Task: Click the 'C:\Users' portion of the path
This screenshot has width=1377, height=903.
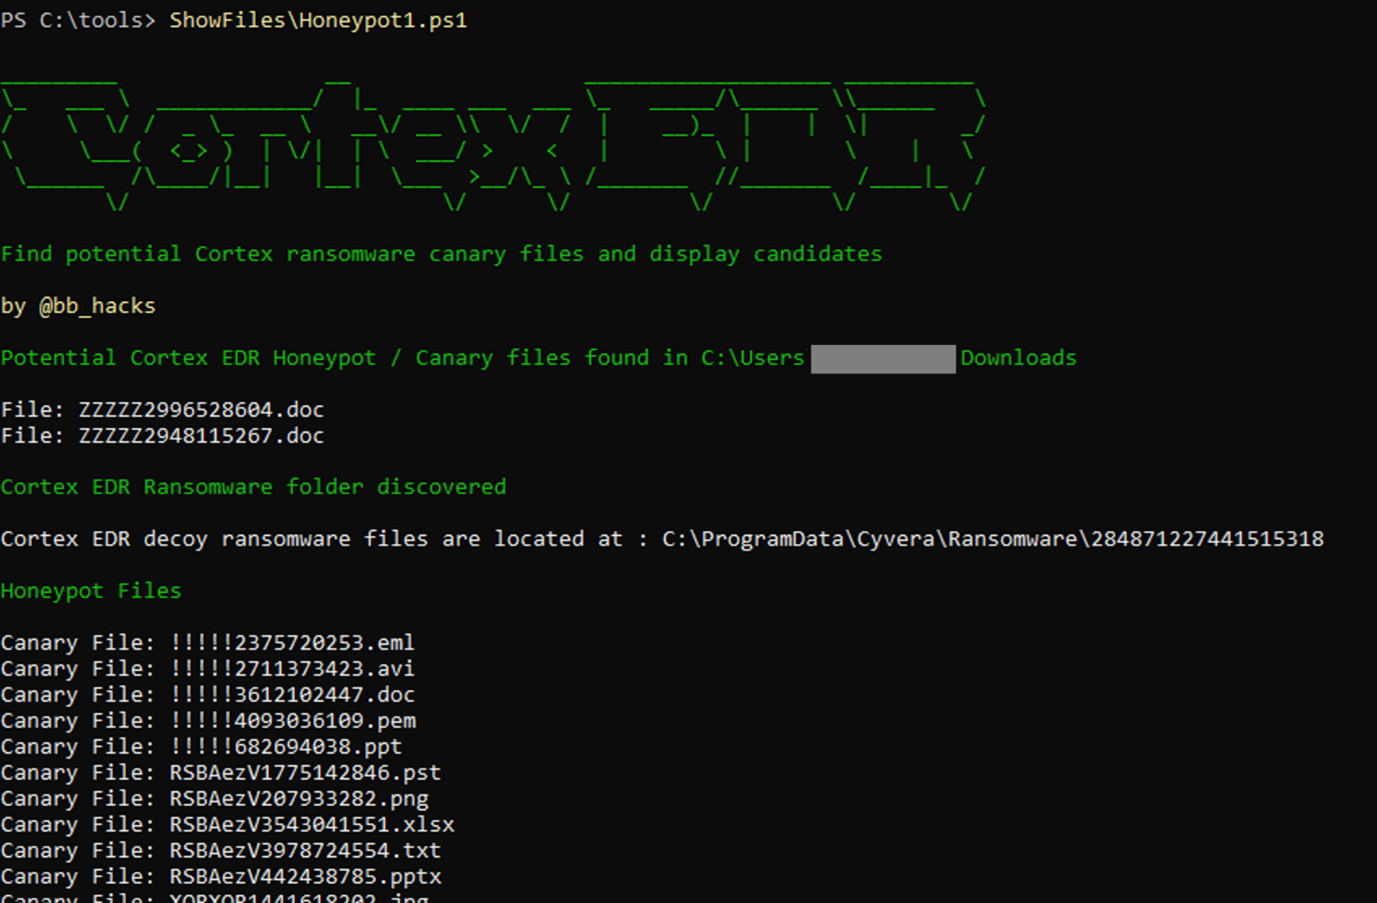Action: [753, 358]
